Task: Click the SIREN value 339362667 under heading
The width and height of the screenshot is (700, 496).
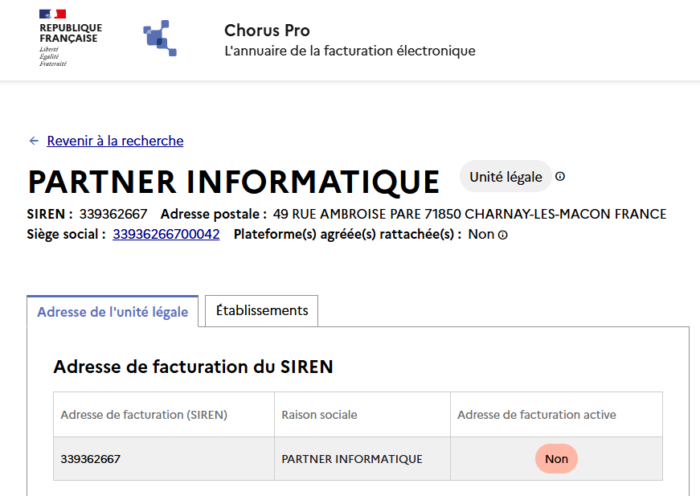Action: tap(113, 214)
